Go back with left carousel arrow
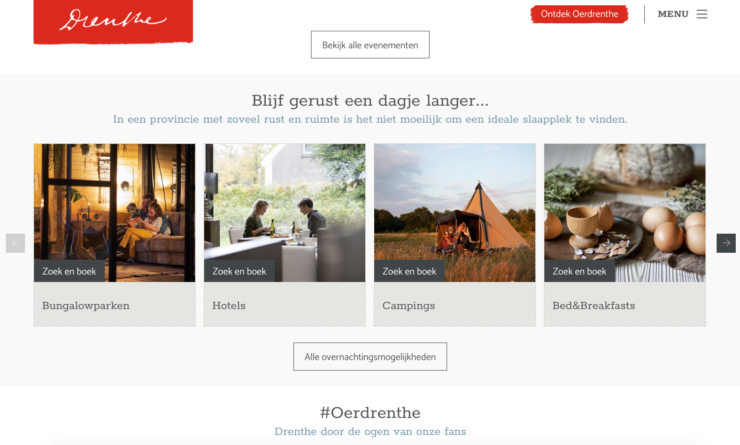The height and width of the screenshot is (445, 740). [x=15, y=243]
